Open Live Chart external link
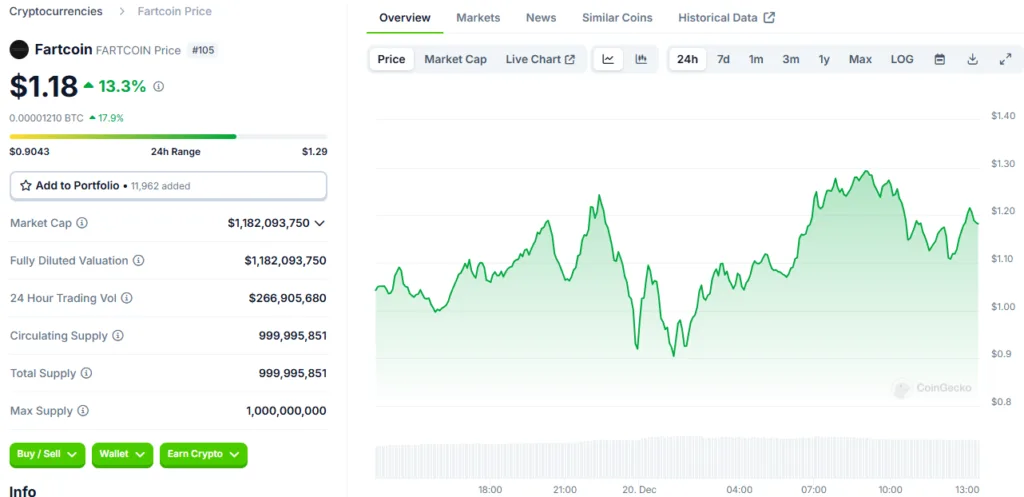 point(540,59)
